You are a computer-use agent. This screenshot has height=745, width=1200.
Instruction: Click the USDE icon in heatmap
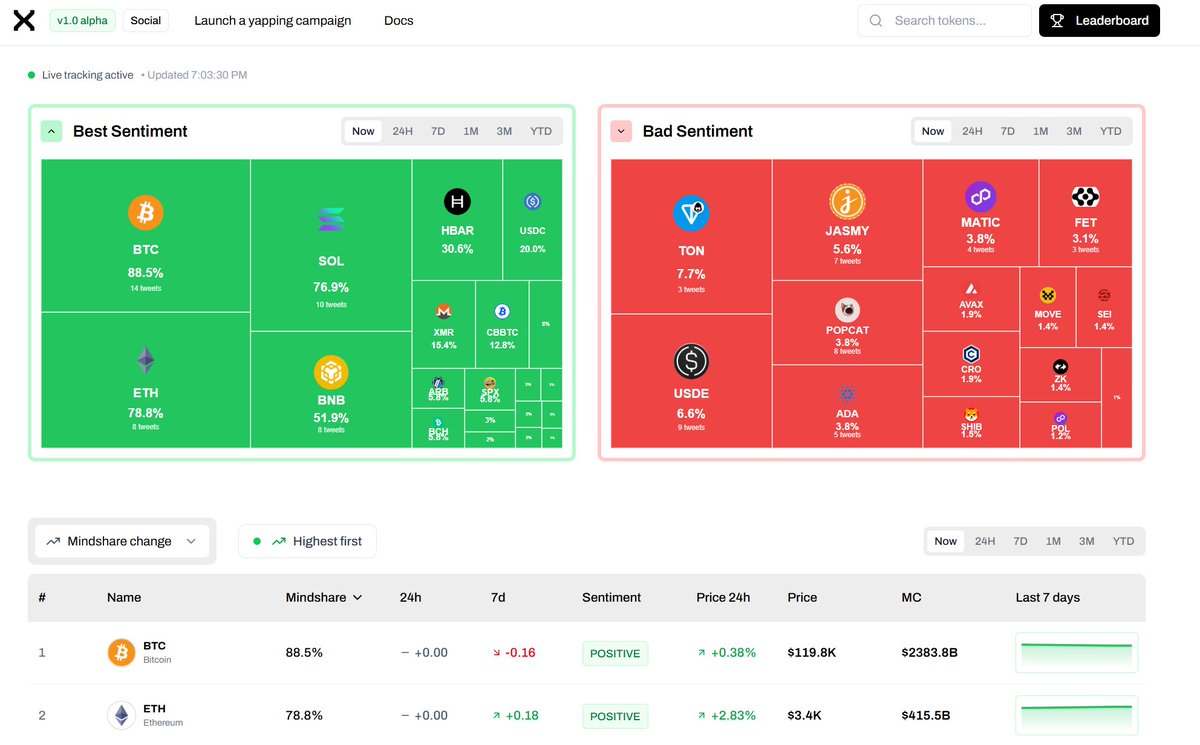point(691,360)
